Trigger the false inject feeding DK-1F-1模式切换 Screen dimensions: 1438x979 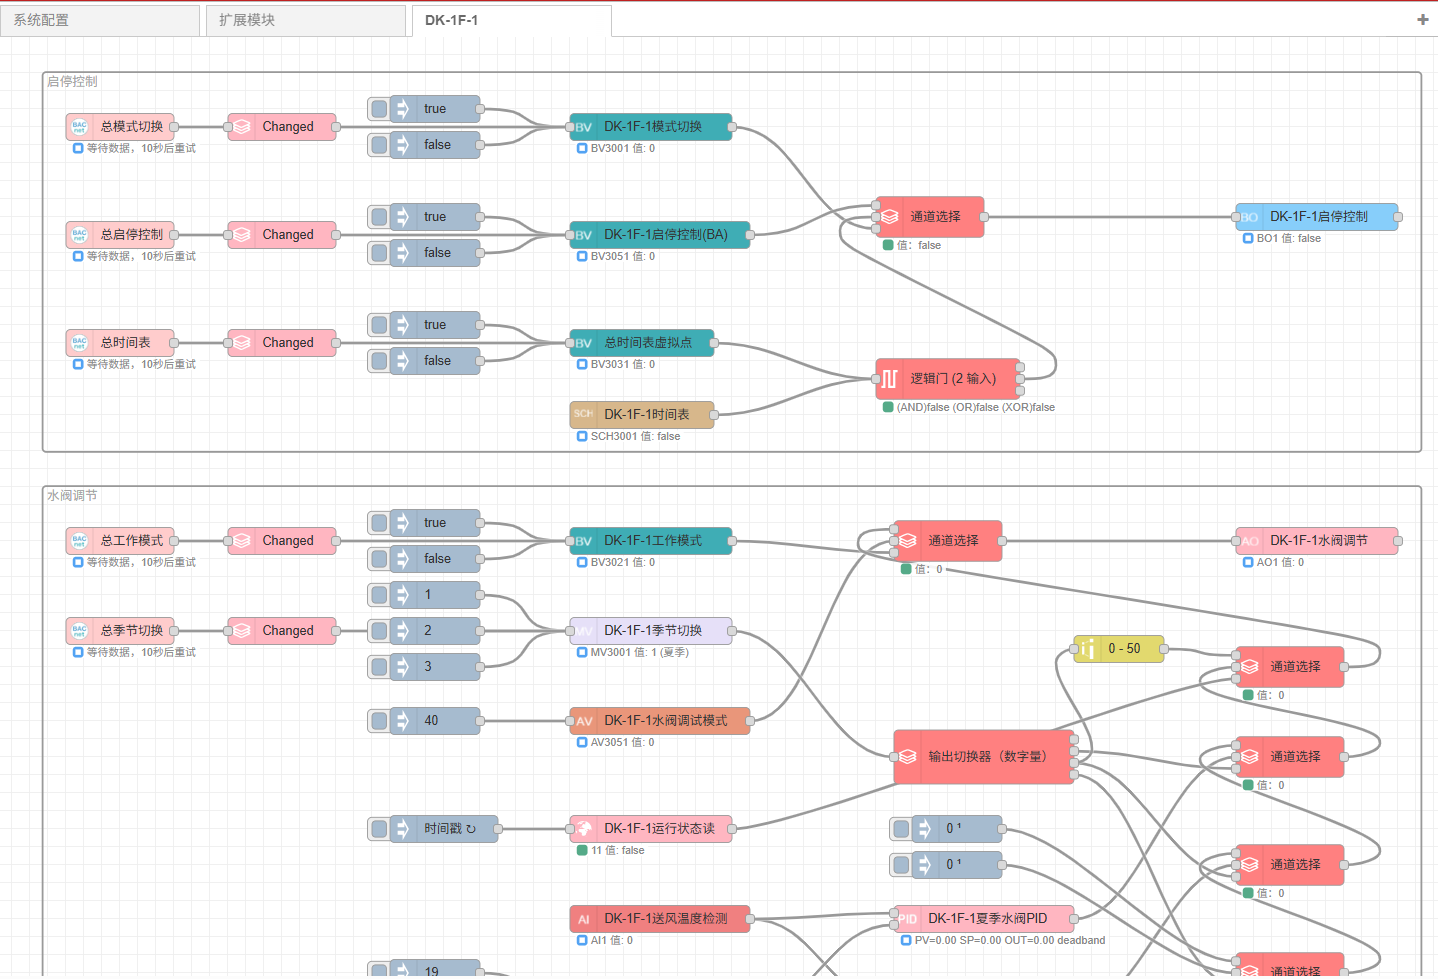click(x=379, y=145)
